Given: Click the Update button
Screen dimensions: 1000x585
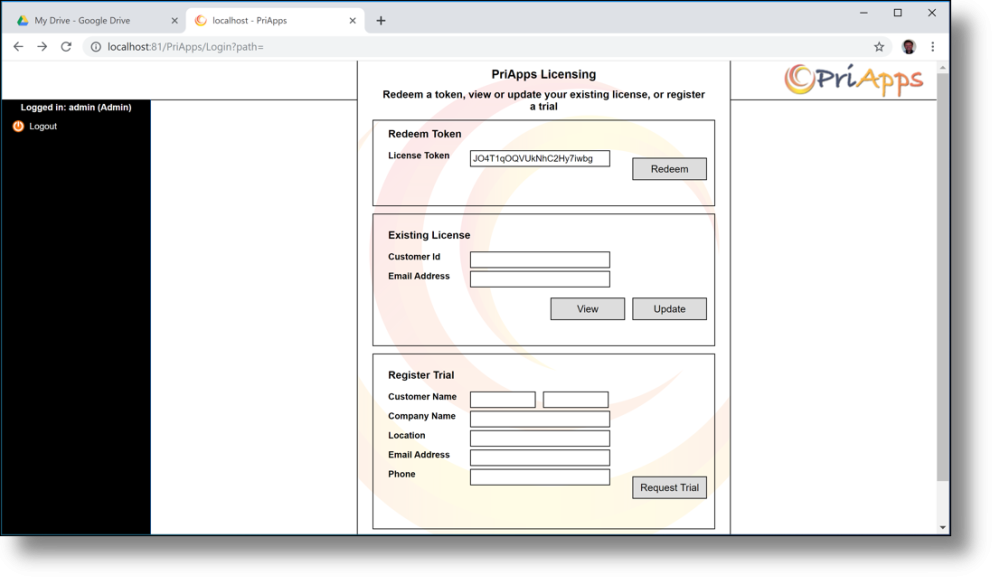Looking at the screenshot, I should click(x=669, y=308).
